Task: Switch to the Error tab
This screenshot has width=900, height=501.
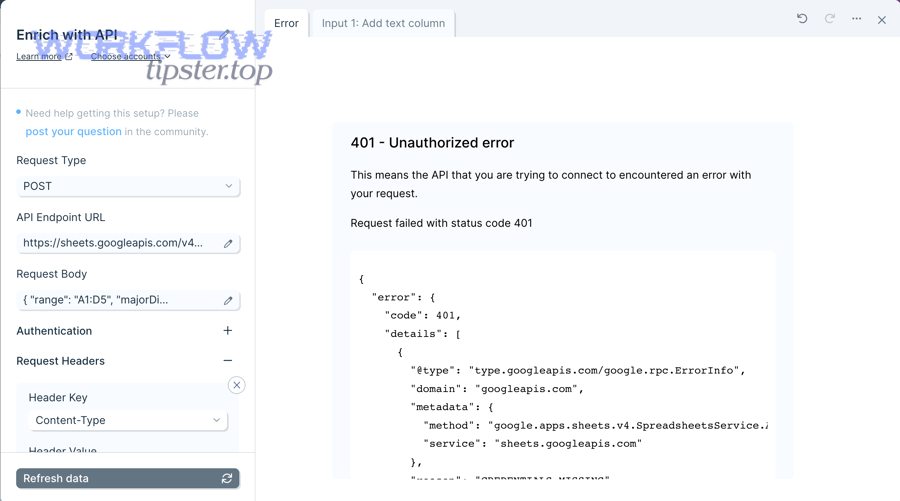Action: pyautogui.click(x=286, y=23)
